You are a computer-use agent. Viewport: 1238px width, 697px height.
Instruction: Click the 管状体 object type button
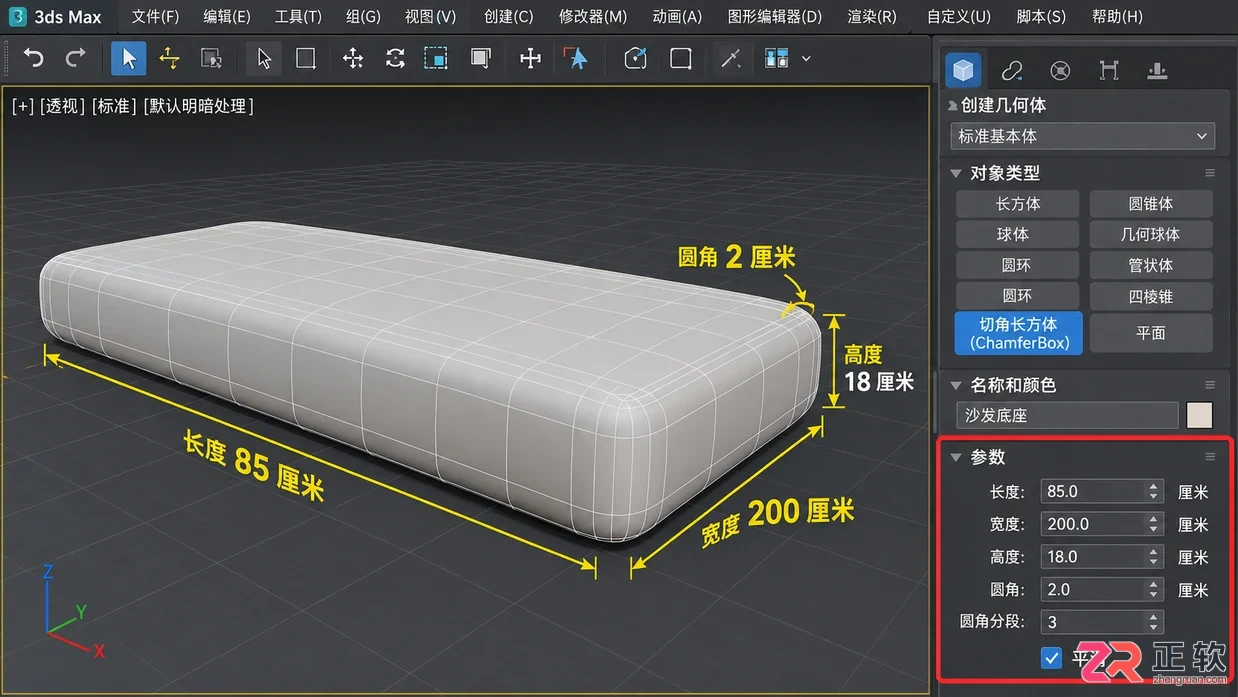pos(1150,266)
